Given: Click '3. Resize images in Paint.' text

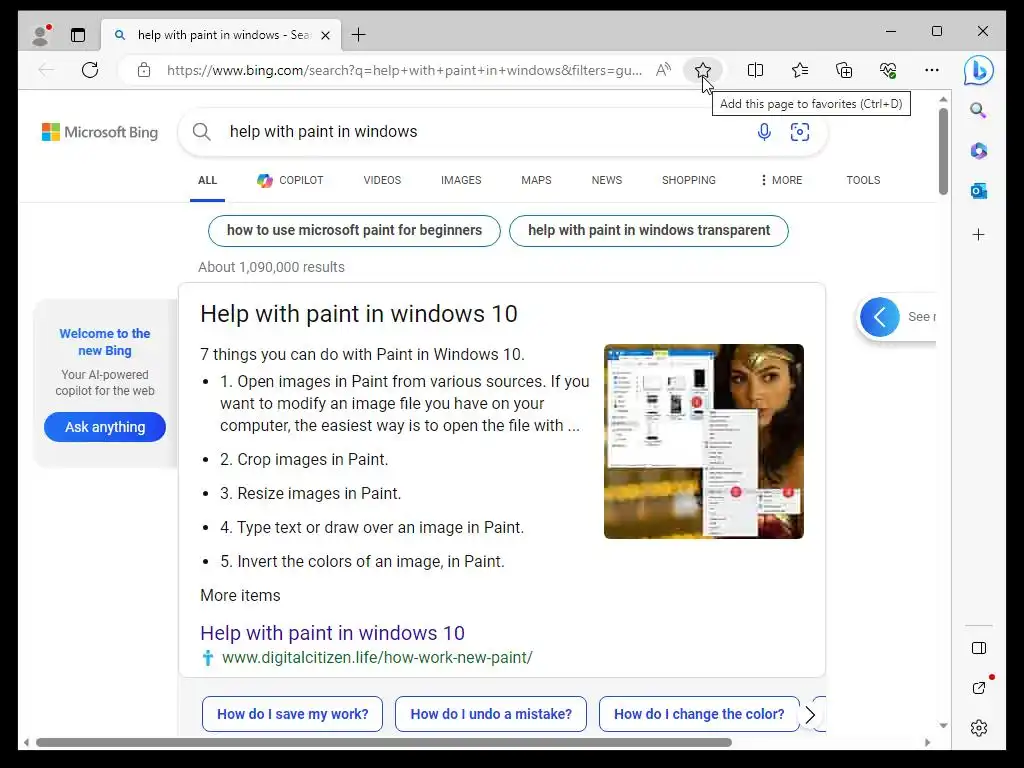Looking at the screenshot, I should pos(310,494).
